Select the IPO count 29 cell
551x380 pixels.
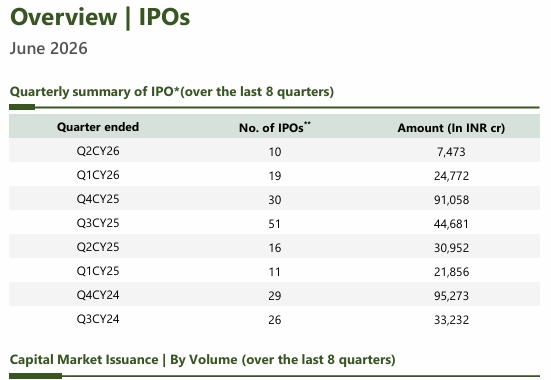click(274, 296)
